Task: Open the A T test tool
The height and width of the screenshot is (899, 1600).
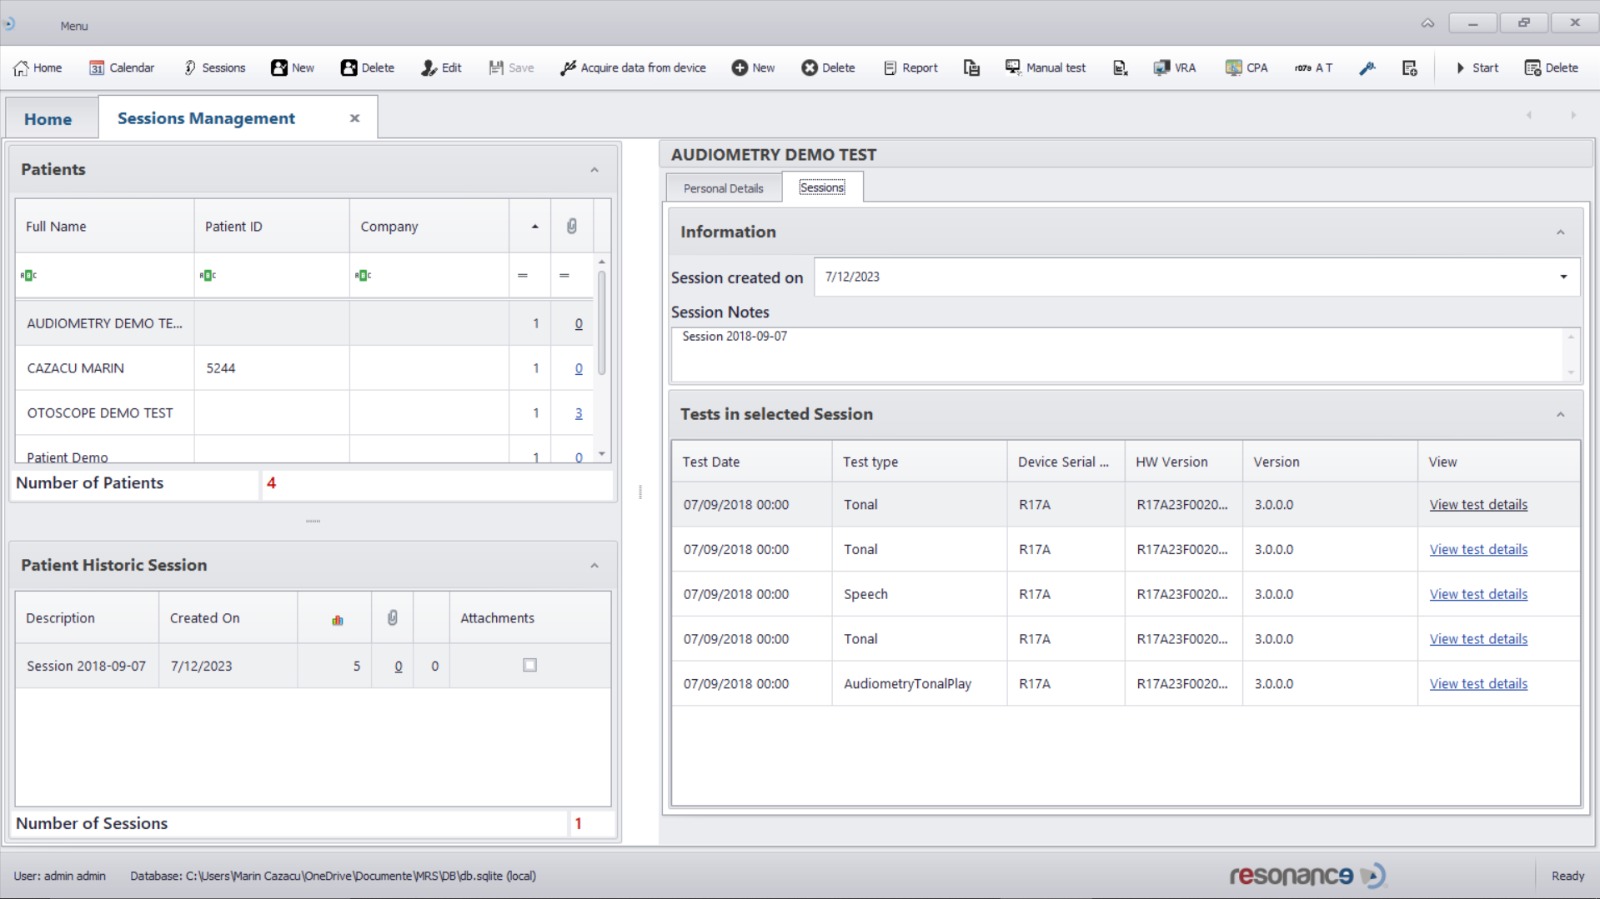Action: [1313, 68]
